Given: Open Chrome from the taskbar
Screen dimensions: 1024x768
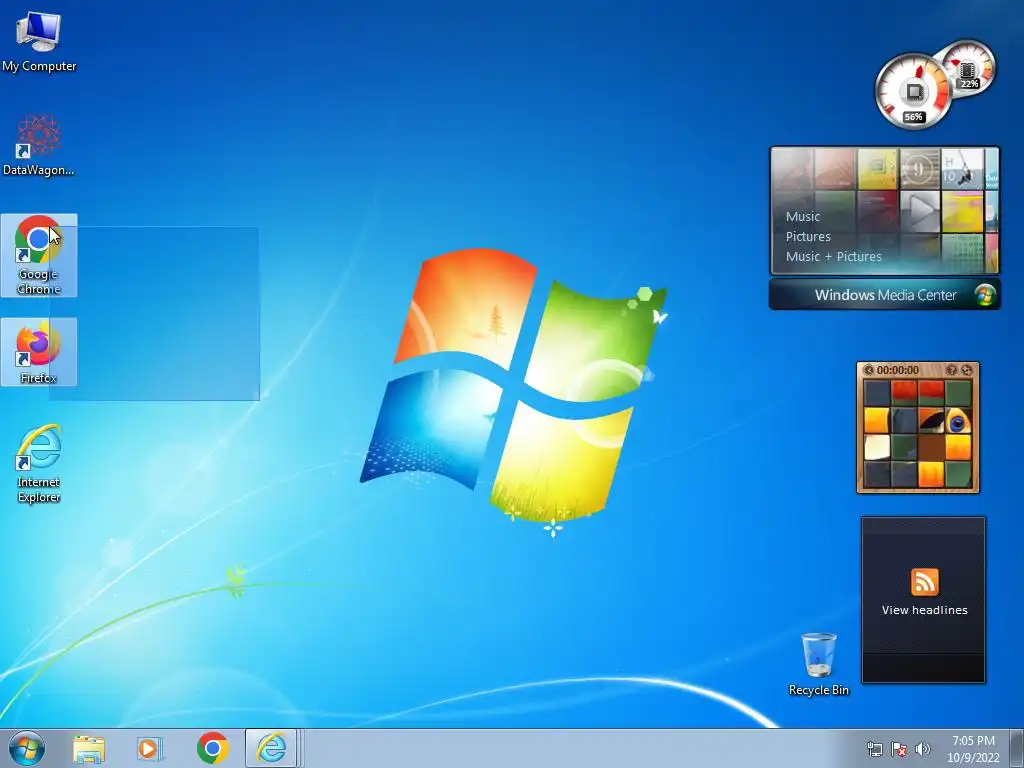Looking at the screenshot, I should 212,748.
